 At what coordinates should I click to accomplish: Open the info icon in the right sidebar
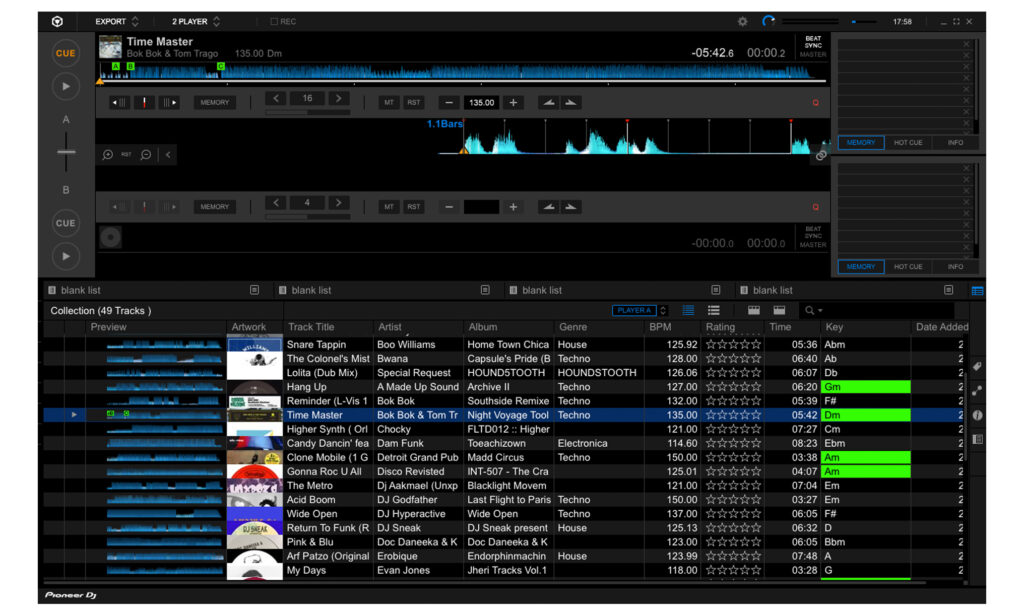pyautogui.click(x=977, y=414)
